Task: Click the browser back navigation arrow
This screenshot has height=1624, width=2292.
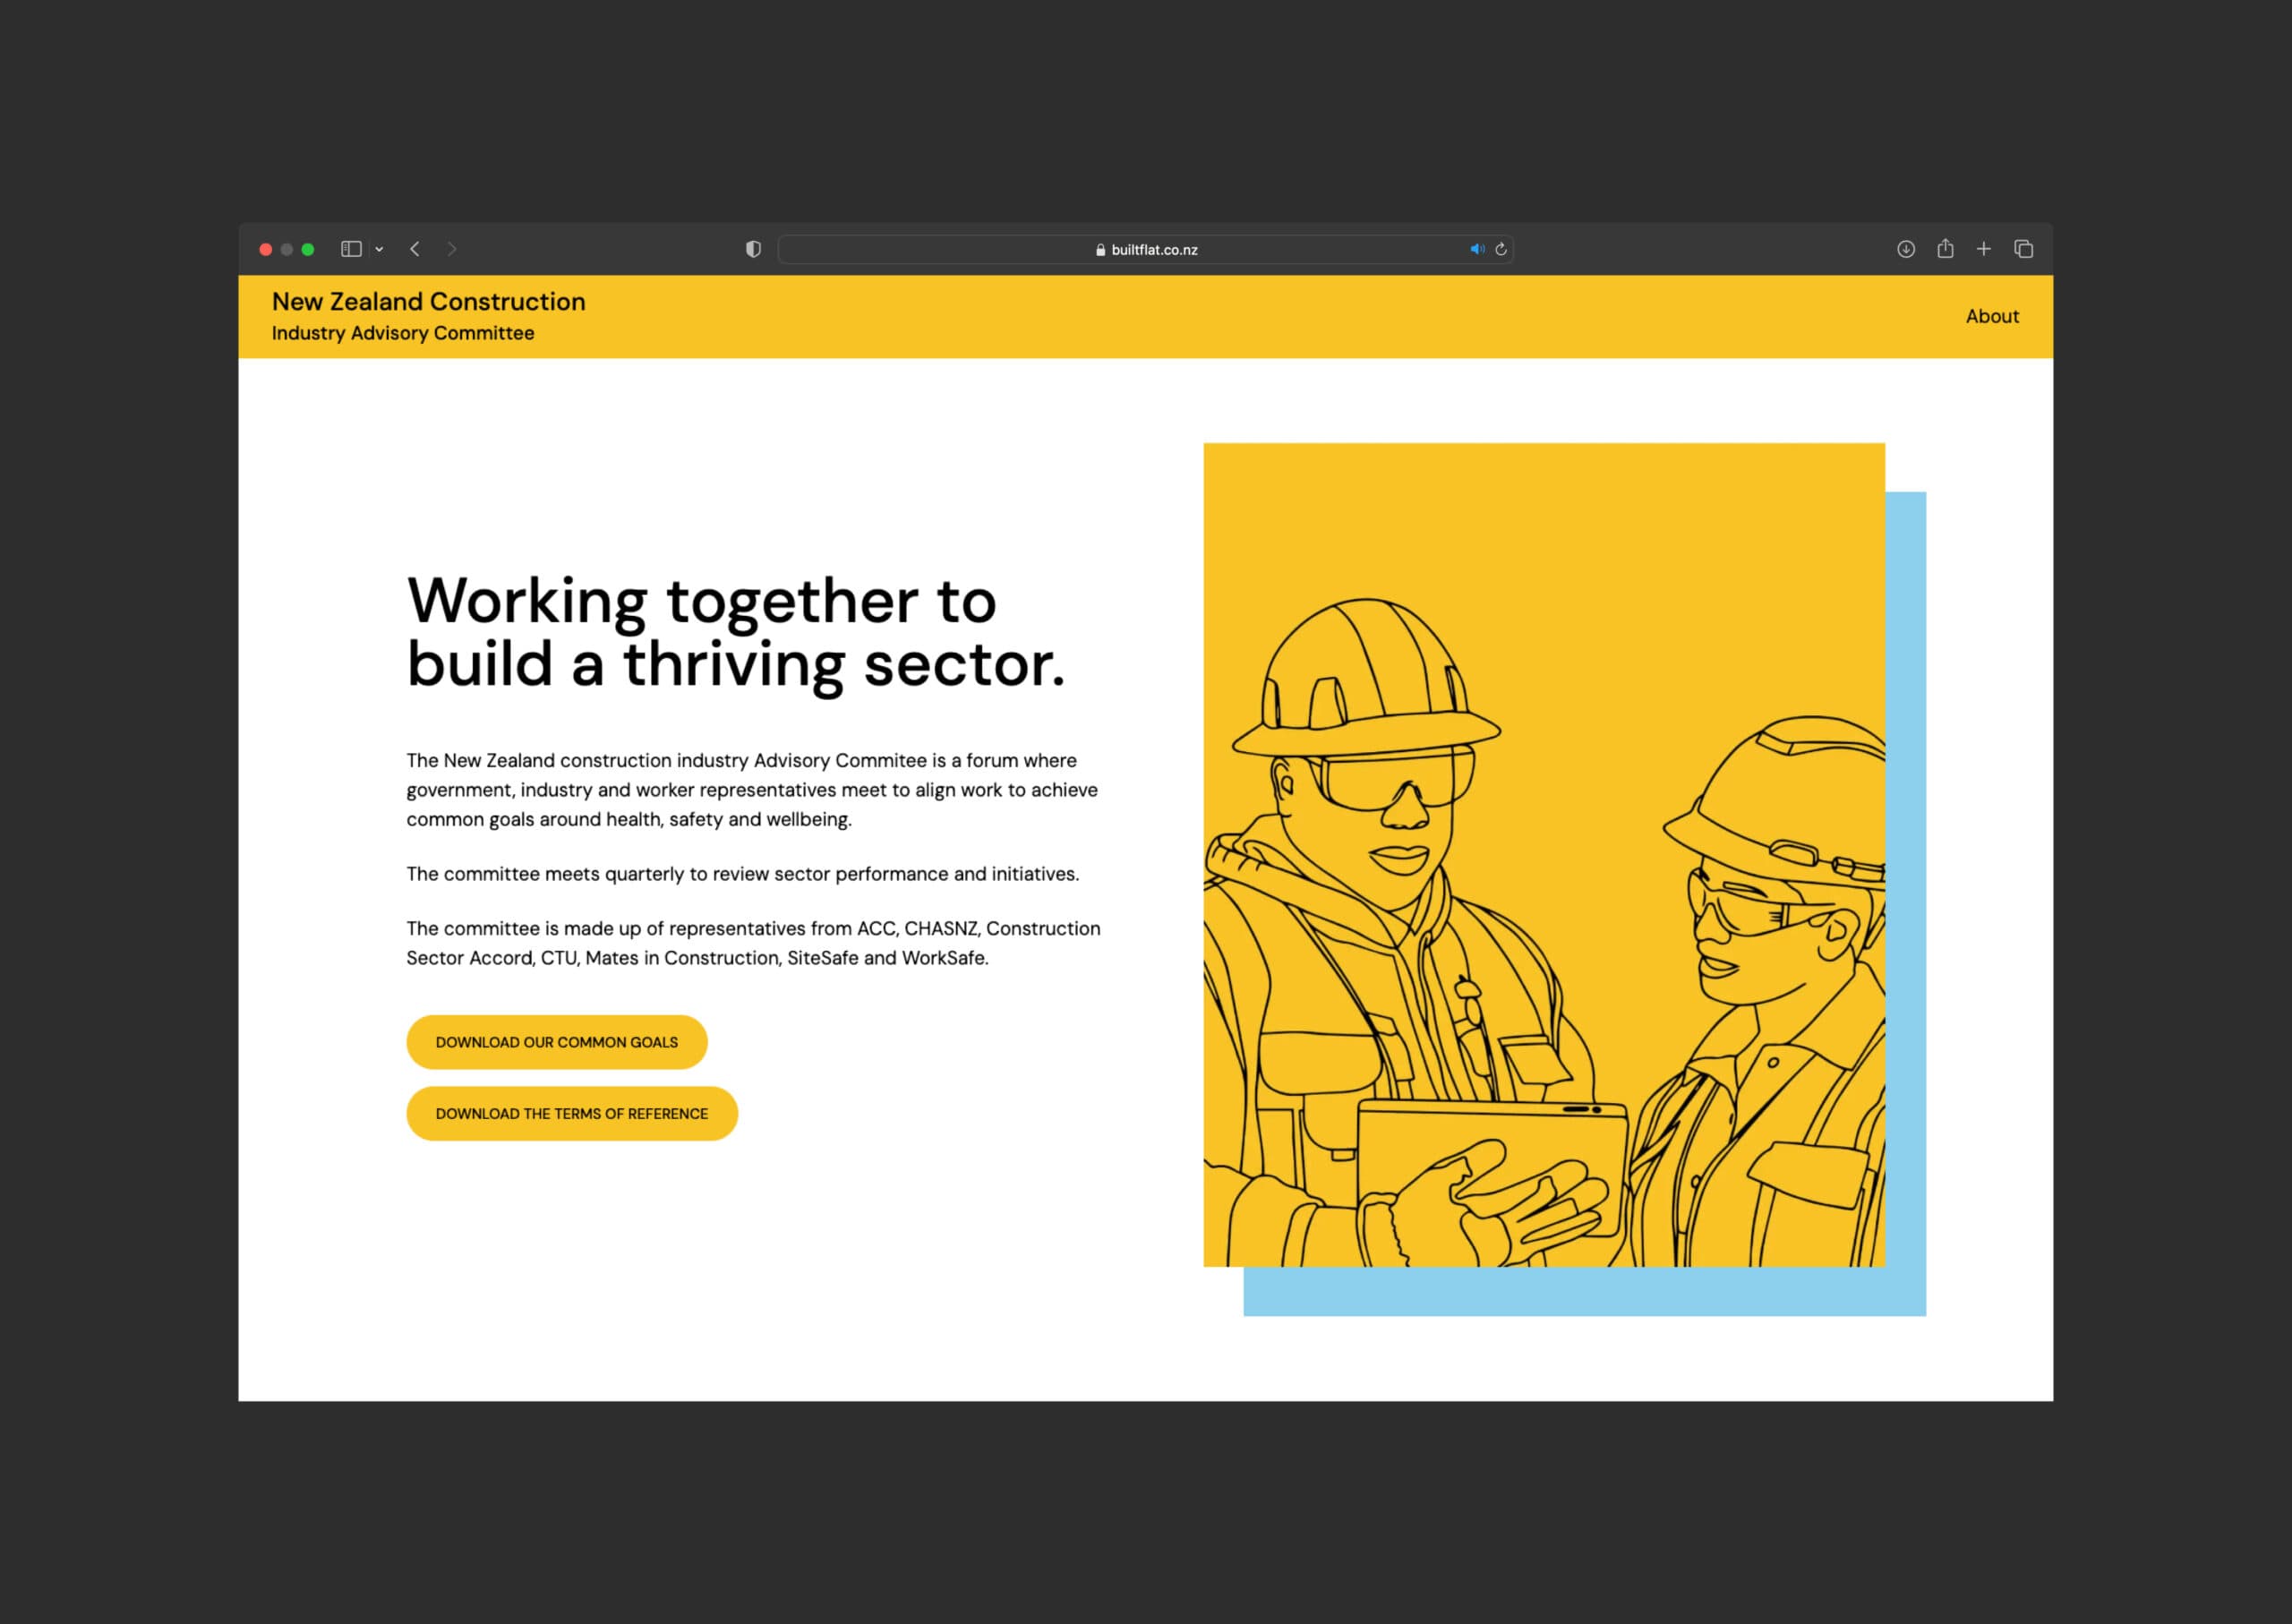Action: pyautogui.click(x=415, y=248)
